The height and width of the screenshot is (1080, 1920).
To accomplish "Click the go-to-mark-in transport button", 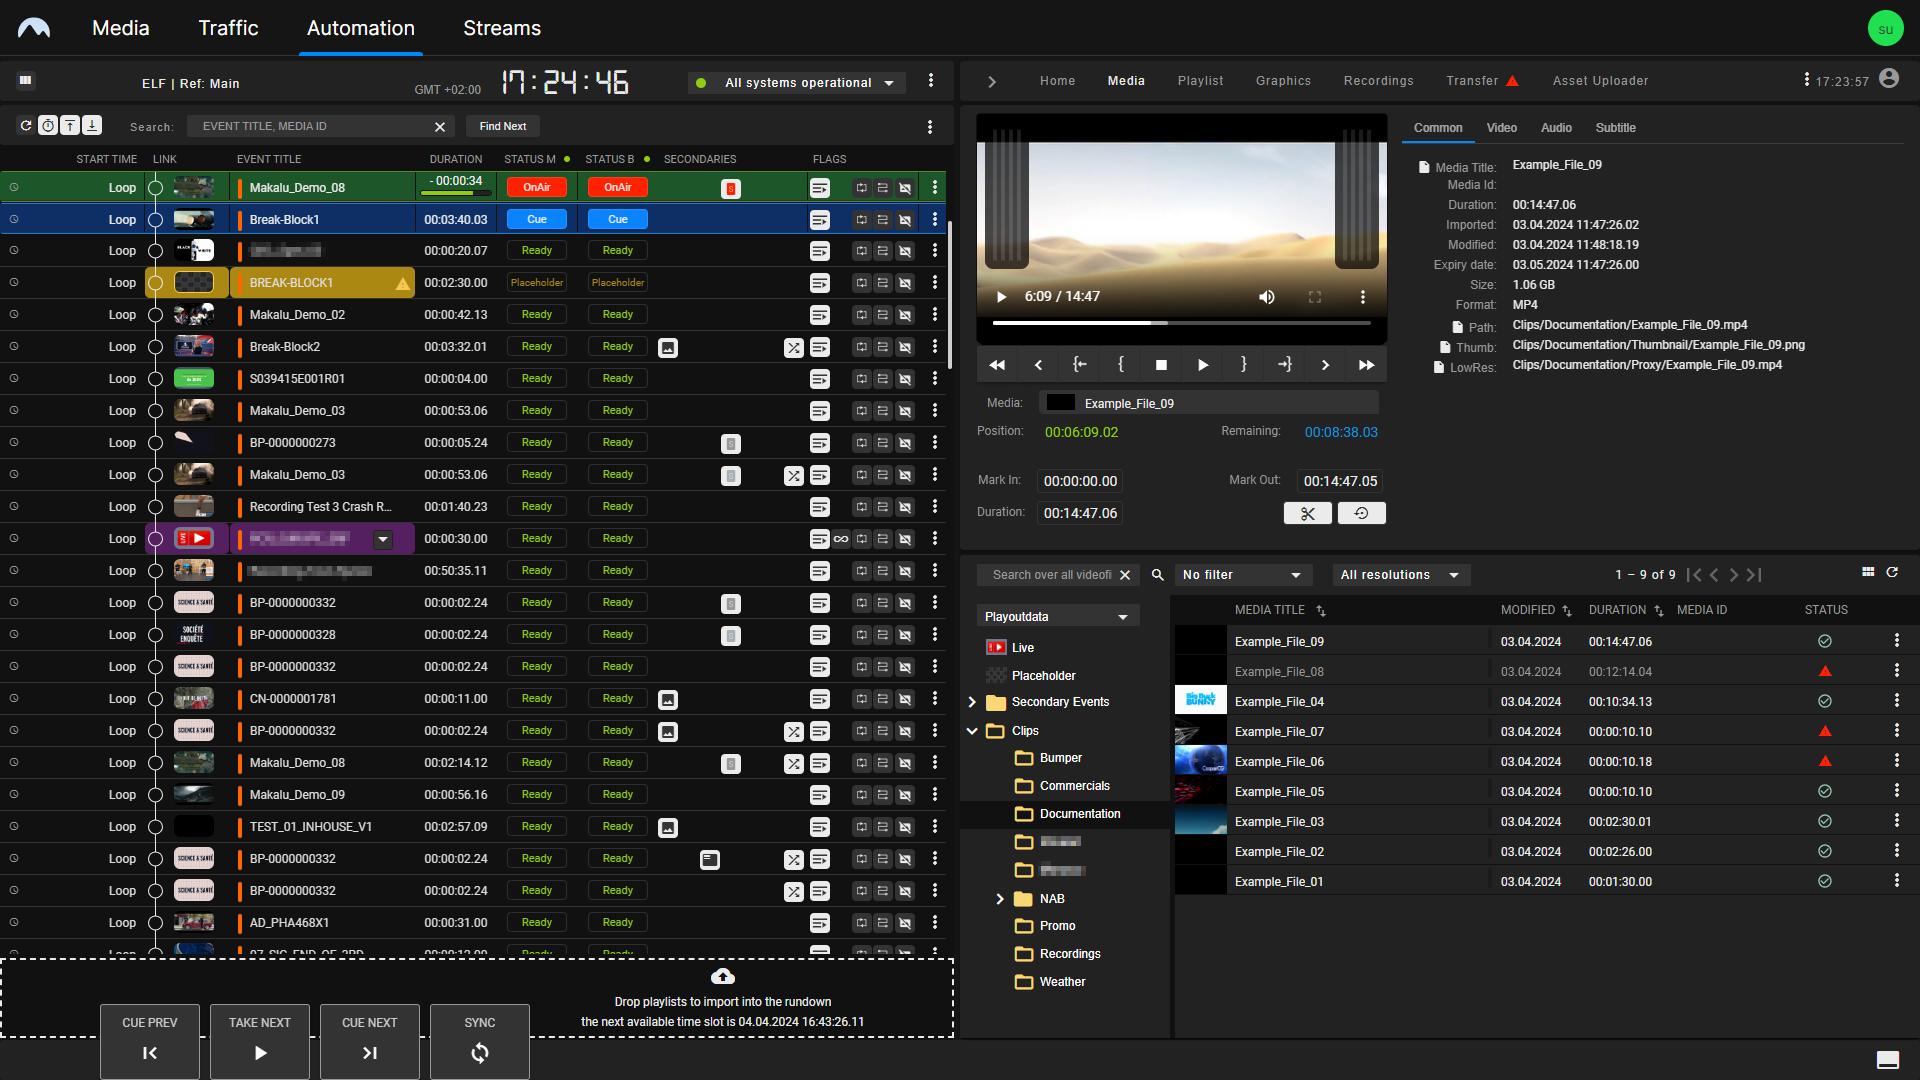I will tap(1080, 365).
